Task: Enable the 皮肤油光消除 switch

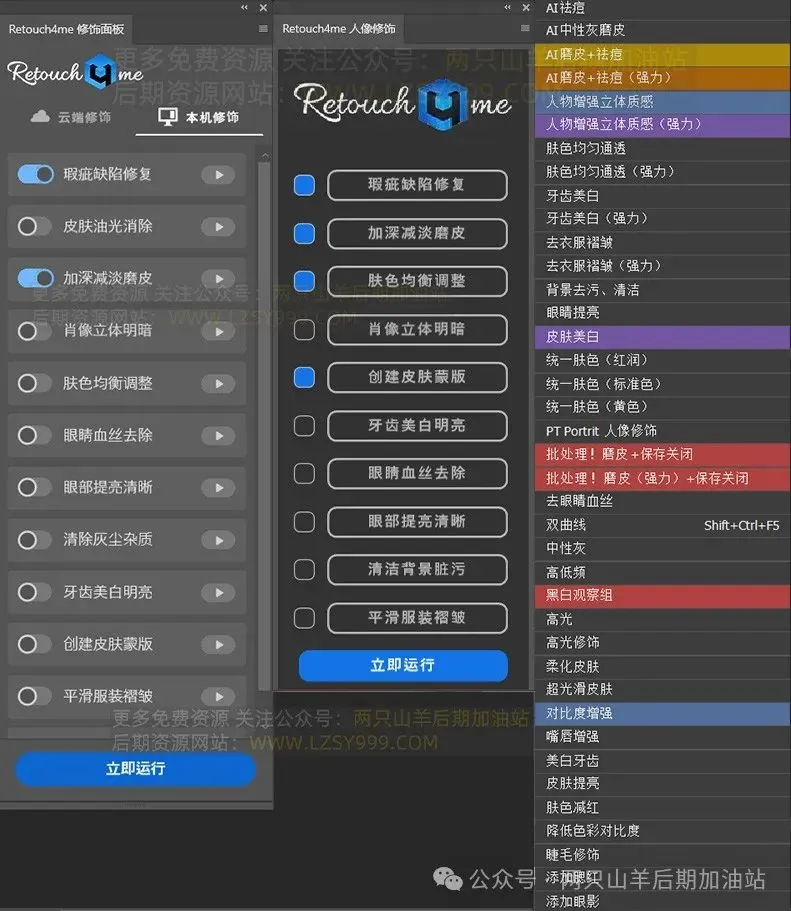Action: 34,226
